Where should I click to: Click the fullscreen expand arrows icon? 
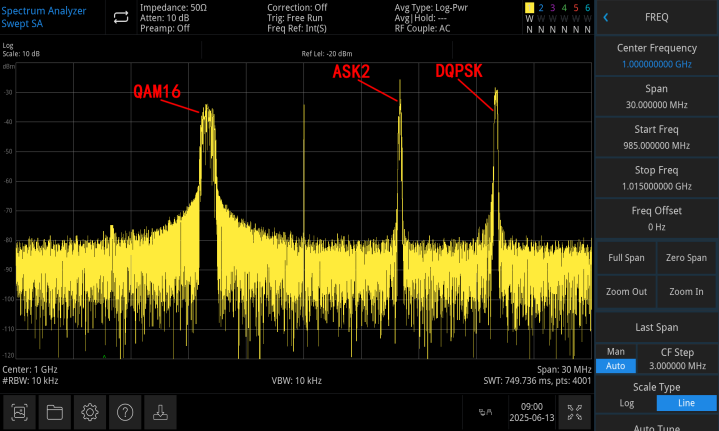click(x=575, y=412)
